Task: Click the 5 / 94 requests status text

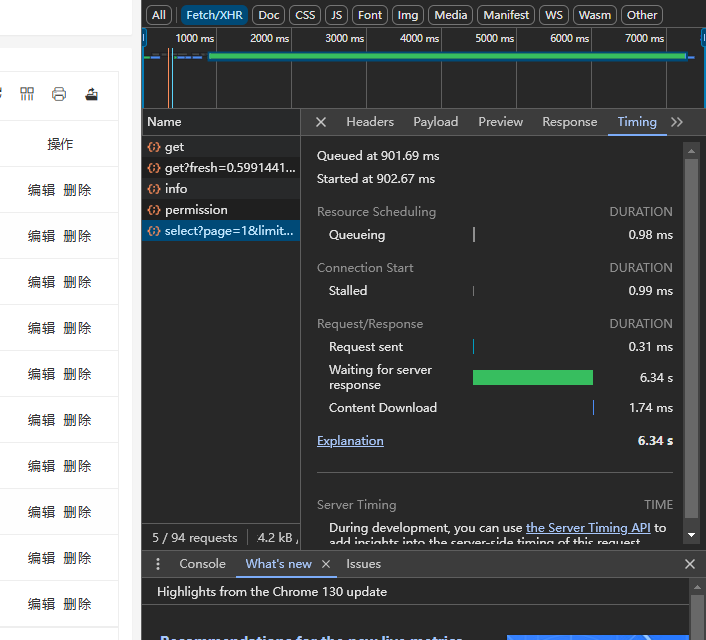Action: [x=195, y=538]
